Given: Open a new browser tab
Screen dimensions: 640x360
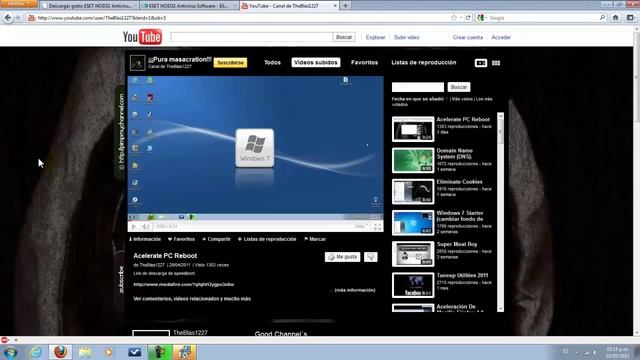Looking at the screenshot, I should tap(345, 6).
